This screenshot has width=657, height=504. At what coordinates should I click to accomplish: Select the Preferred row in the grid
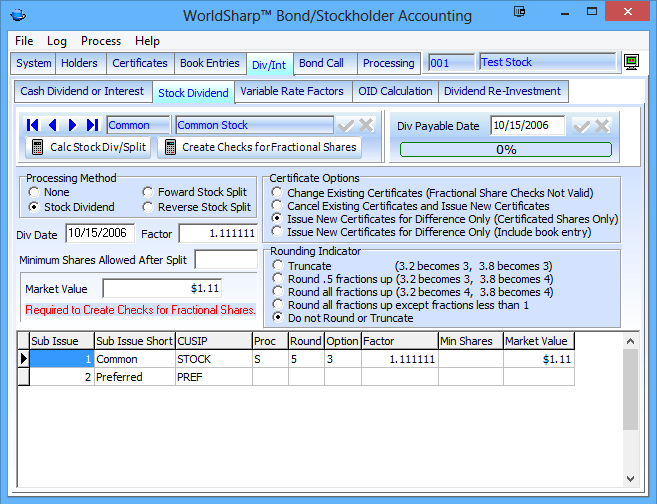[x=119, y=377]
